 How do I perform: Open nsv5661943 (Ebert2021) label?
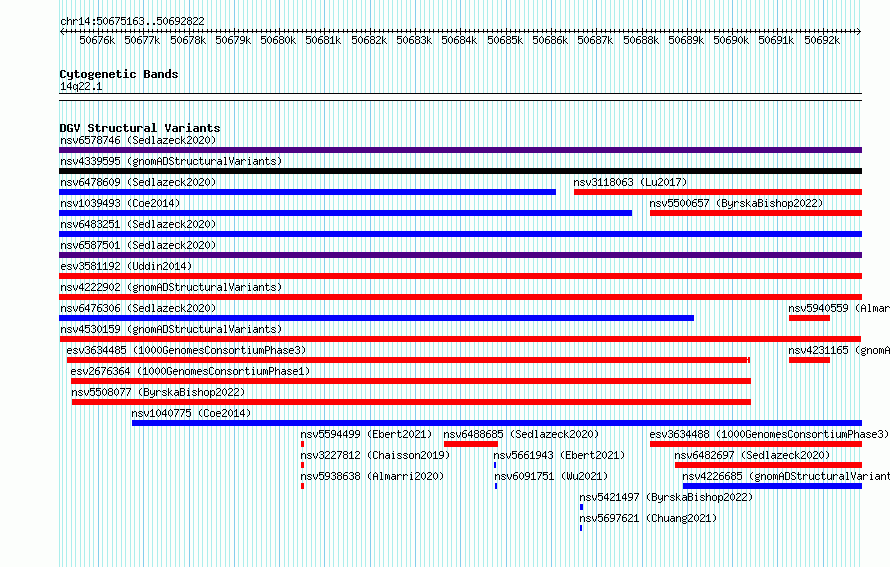tap(559, 455)
